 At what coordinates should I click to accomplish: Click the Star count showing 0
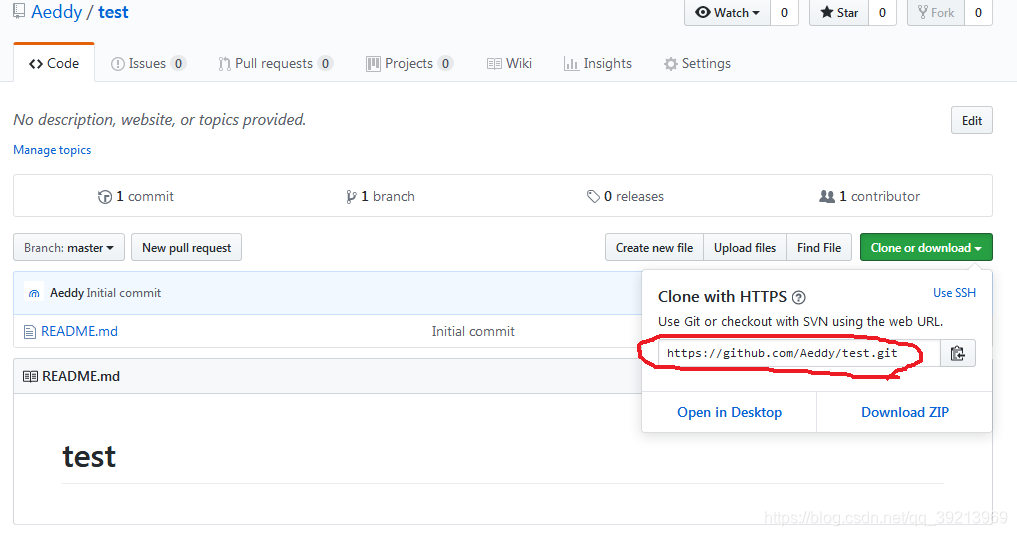click(882, 12)
